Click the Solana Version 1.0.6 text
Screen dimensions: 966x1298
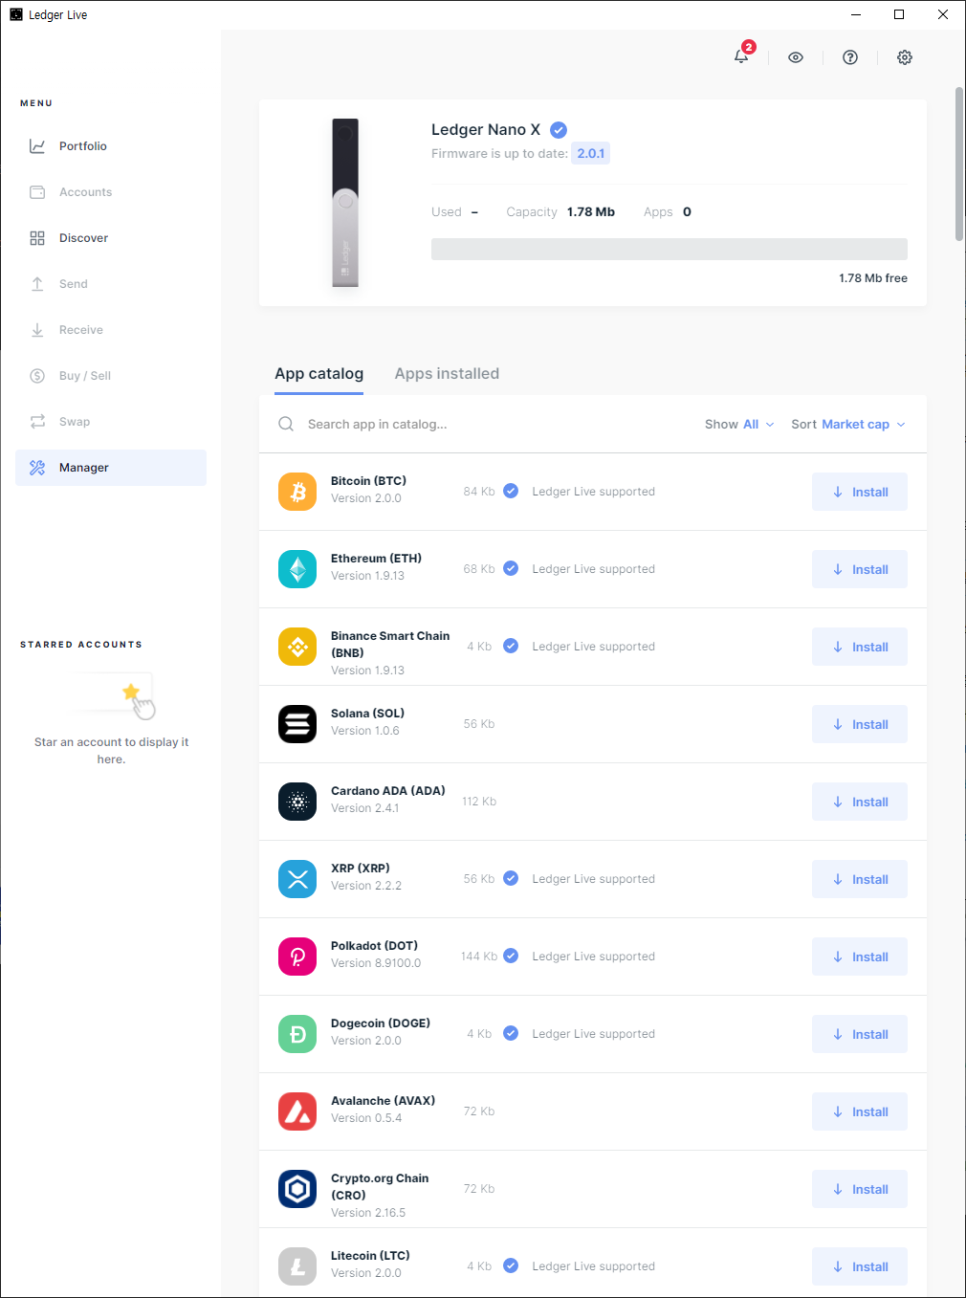[x=365, y=731]
